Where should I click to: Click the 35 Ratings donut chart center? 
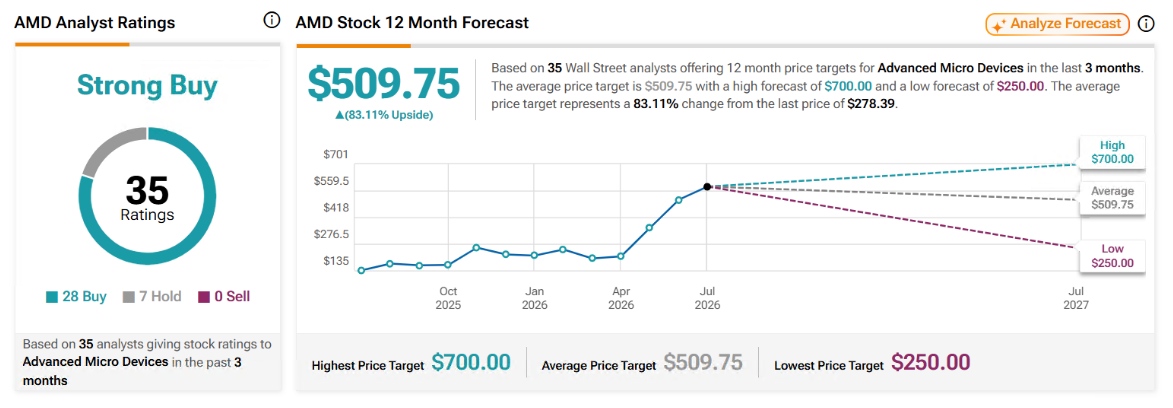[147, 197]
